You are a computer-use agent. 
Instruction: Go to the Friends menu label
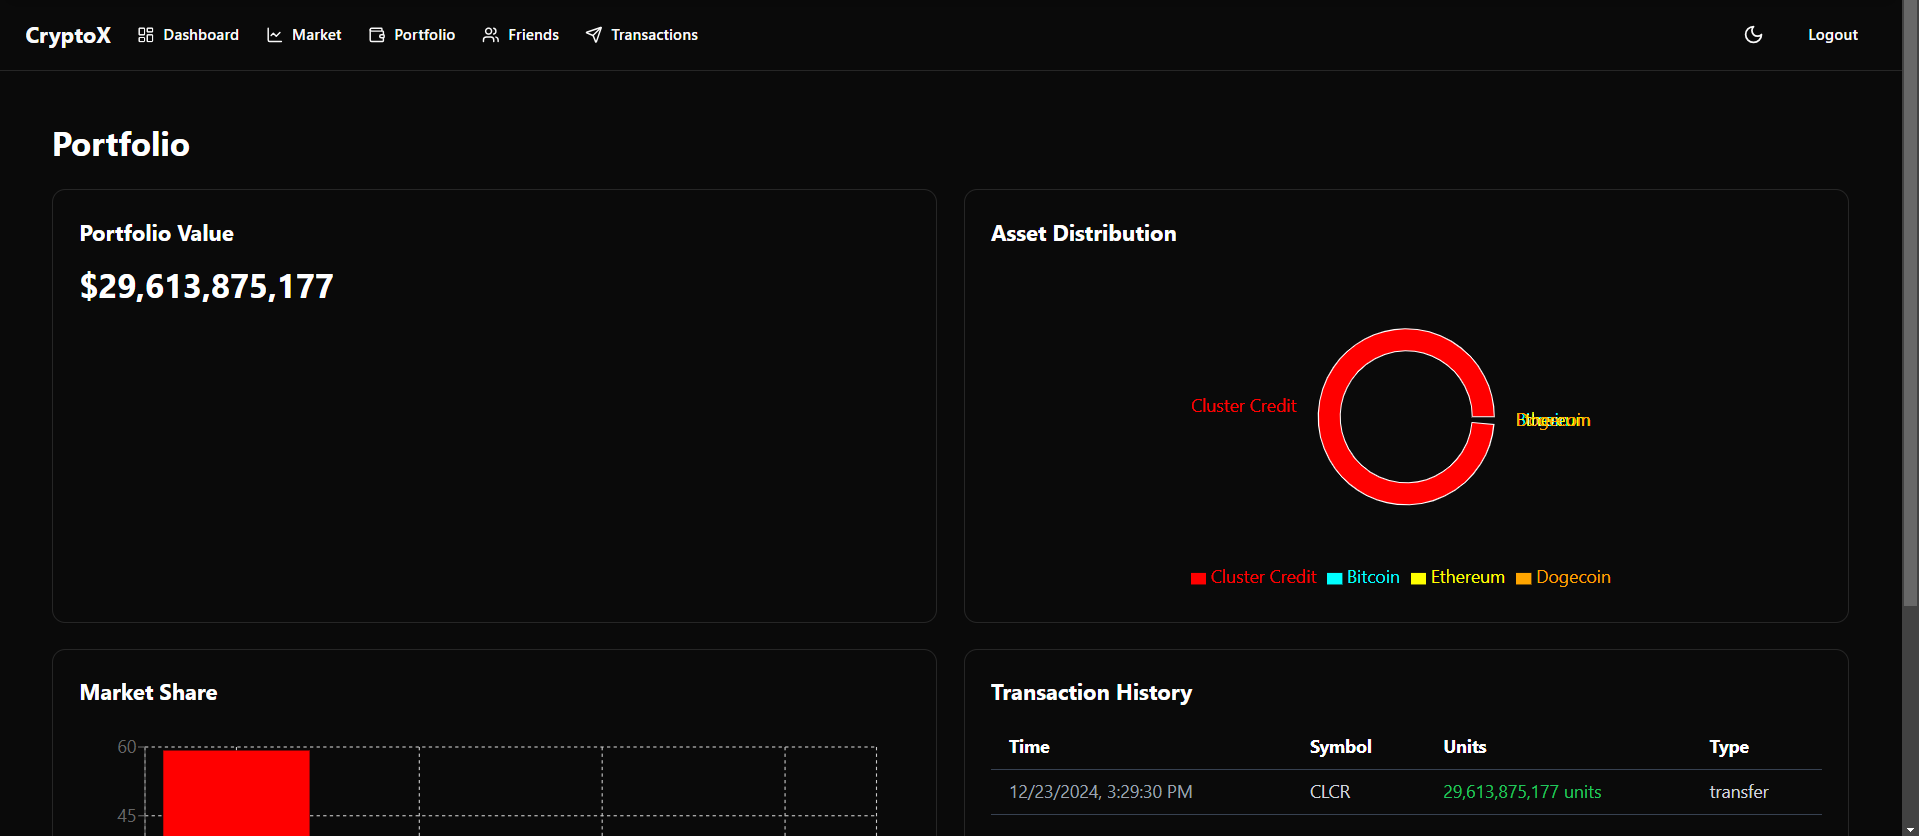coord(533,35)
